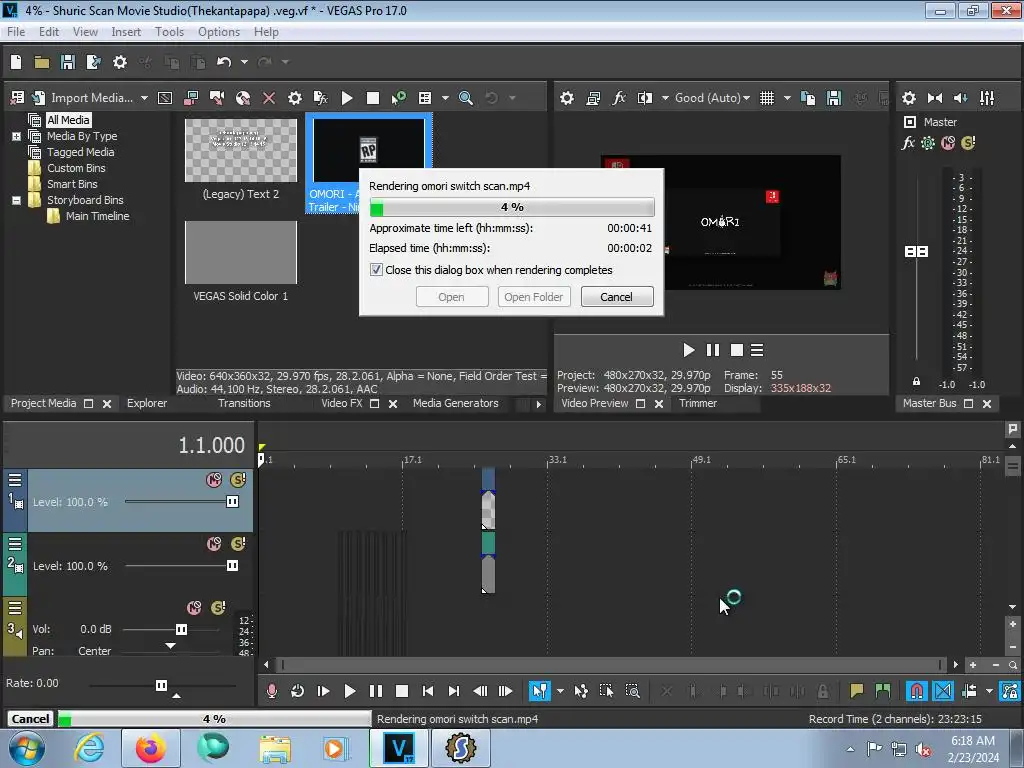Open Master Bus audio properties gear
This screenshot has width=1024, height=768.
(908, 98)
